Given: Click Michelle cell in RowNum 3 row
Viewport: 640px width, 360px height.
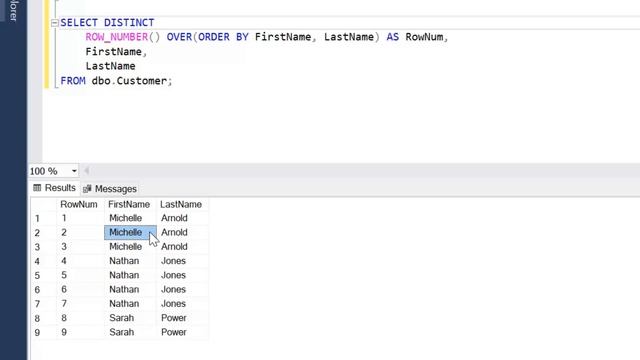Looking at the screenshot, I should [x=130, y=247].
